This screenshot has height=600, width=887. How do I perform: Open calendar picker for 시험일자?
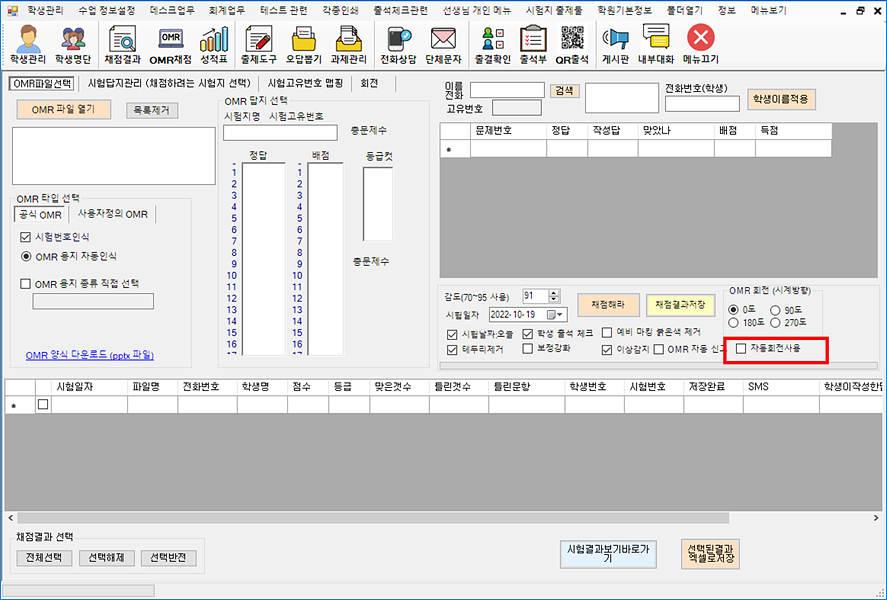point(555,314)
